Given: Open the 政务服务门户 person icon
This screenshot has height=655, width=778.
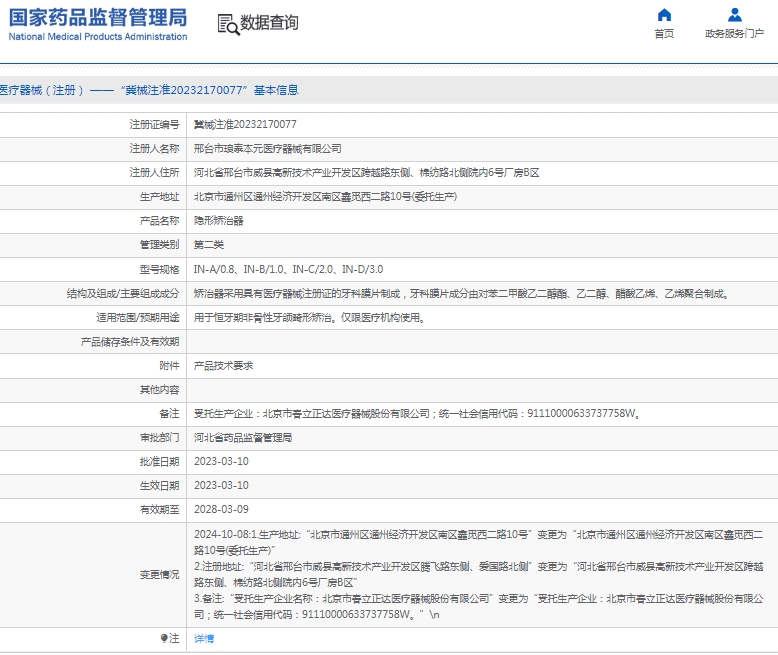Looking at the screenshot, I should click(735, 15).
